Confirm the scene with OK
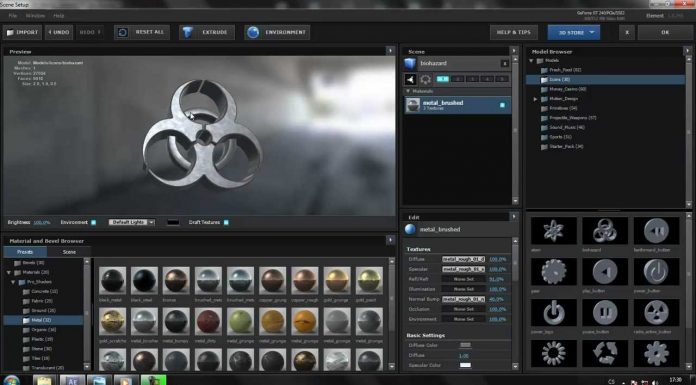 click(664, 32)
